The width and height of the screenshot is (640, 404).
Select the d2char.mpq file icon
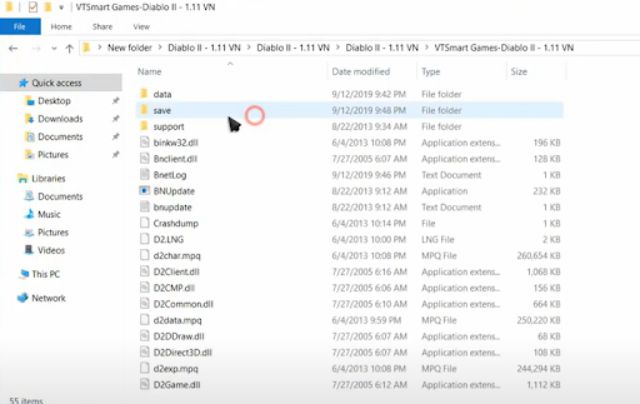(x=144, y=255)
